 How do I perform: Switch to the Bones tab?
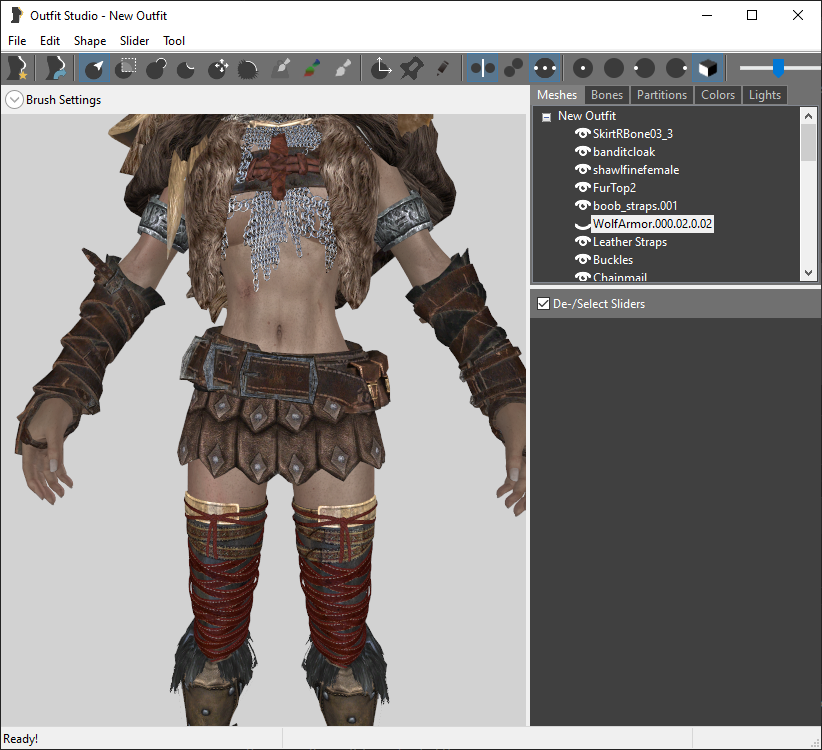click(607, 95)
